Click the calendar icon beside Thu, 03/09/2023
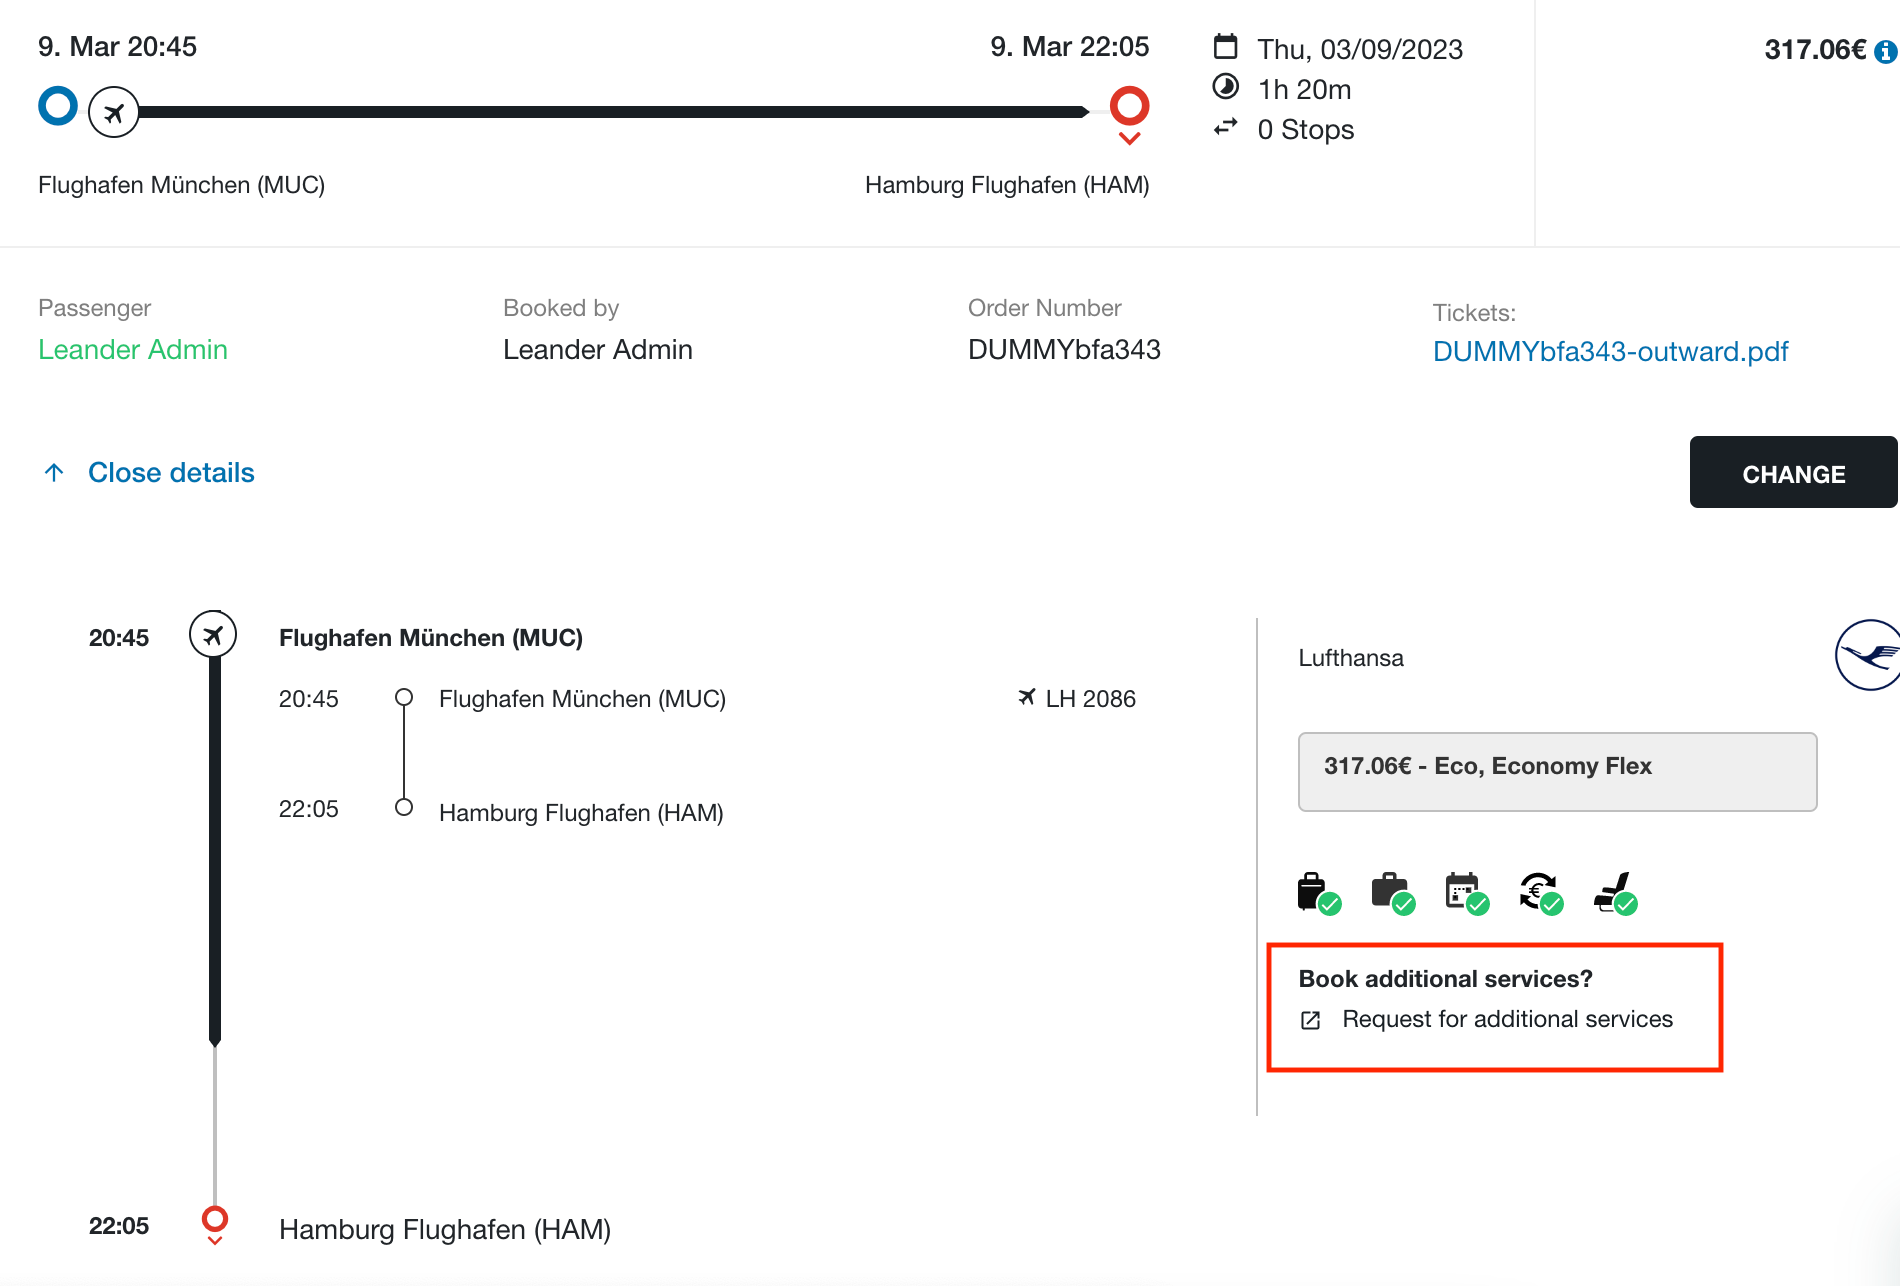This screenshot has width=1900, height=1286. pyautogui.click(x=1226, y=47)
